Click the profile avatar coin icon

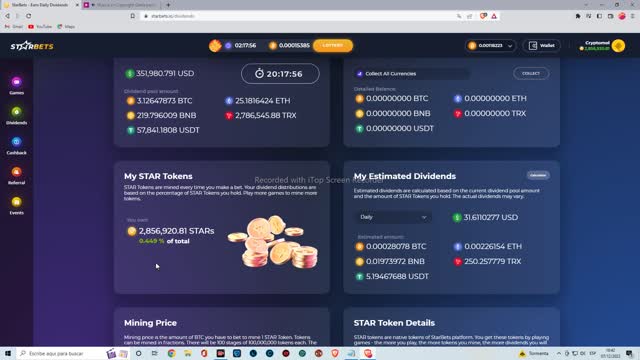pos(618,45)
